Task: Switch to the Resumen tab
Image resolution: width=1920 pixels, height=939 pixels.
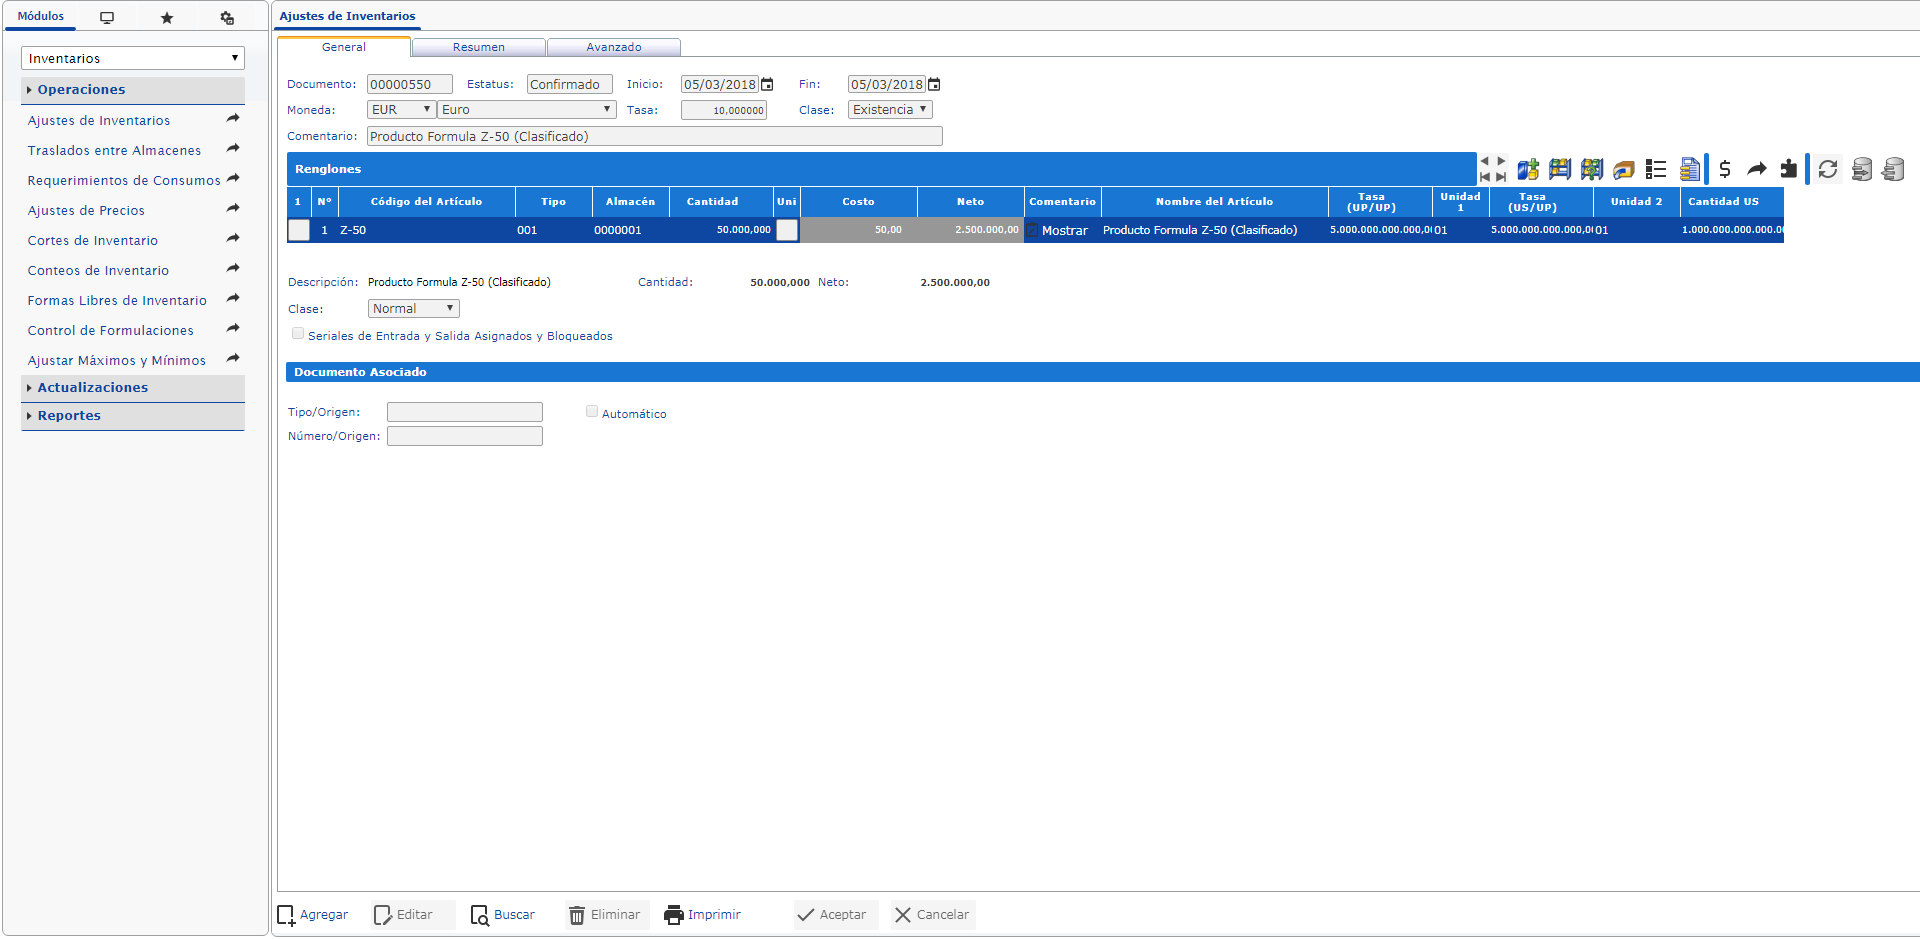Action: click(479, 47)
